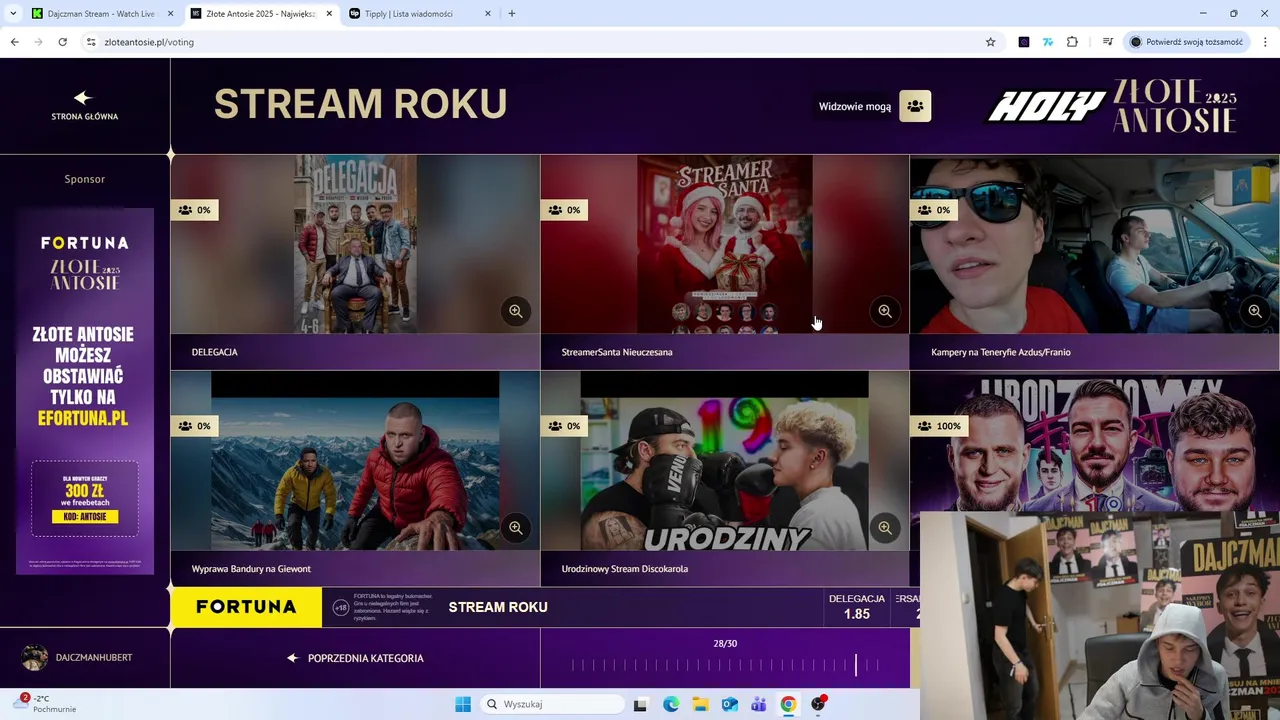Click the 0% badge on Kampery card
The image size is (1280, 720).
coord(934,210)
